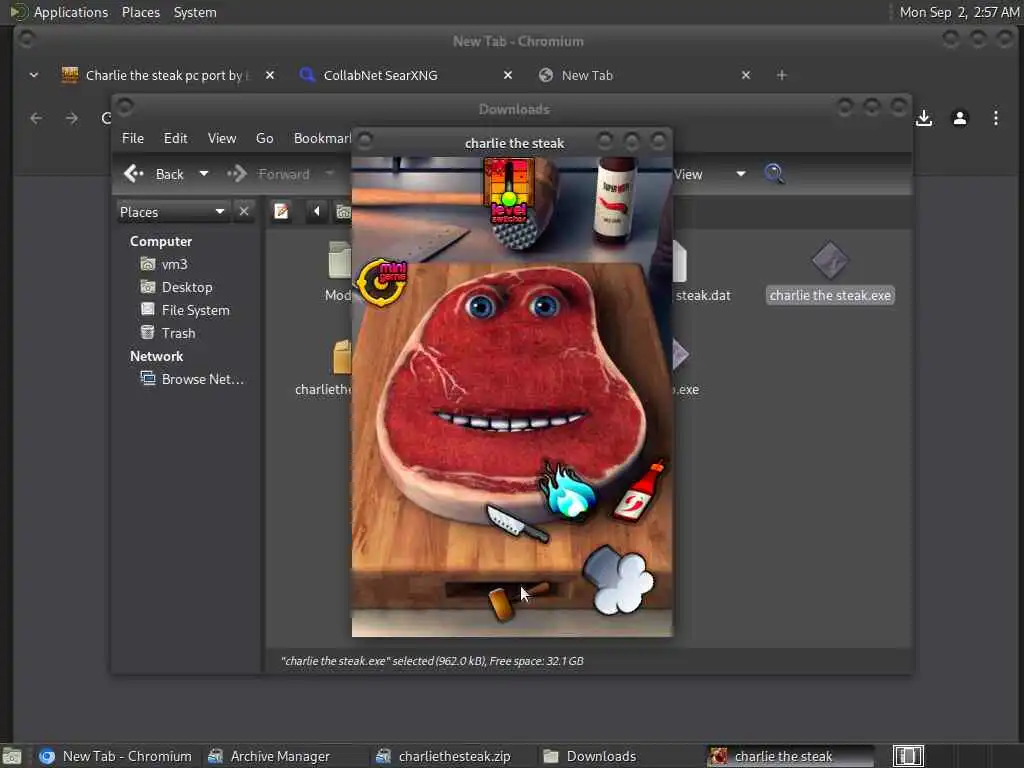
Task: Expand the Back history dropdown arrow
Action: click(x=204, y=174)
